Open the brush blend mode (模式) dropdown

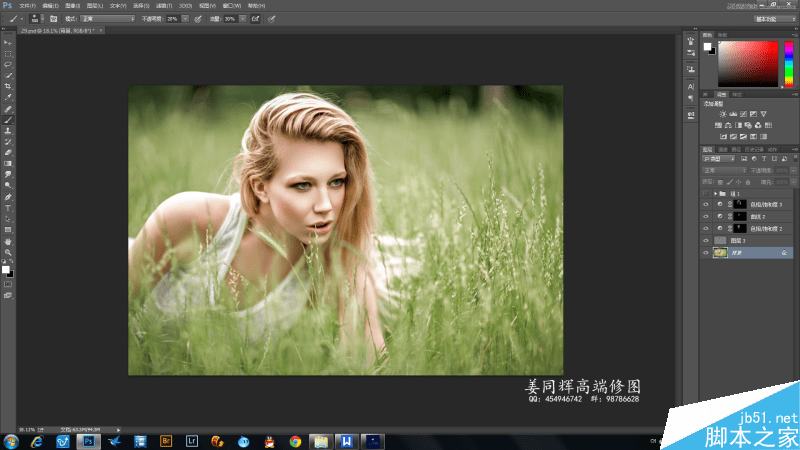point(109,18)
